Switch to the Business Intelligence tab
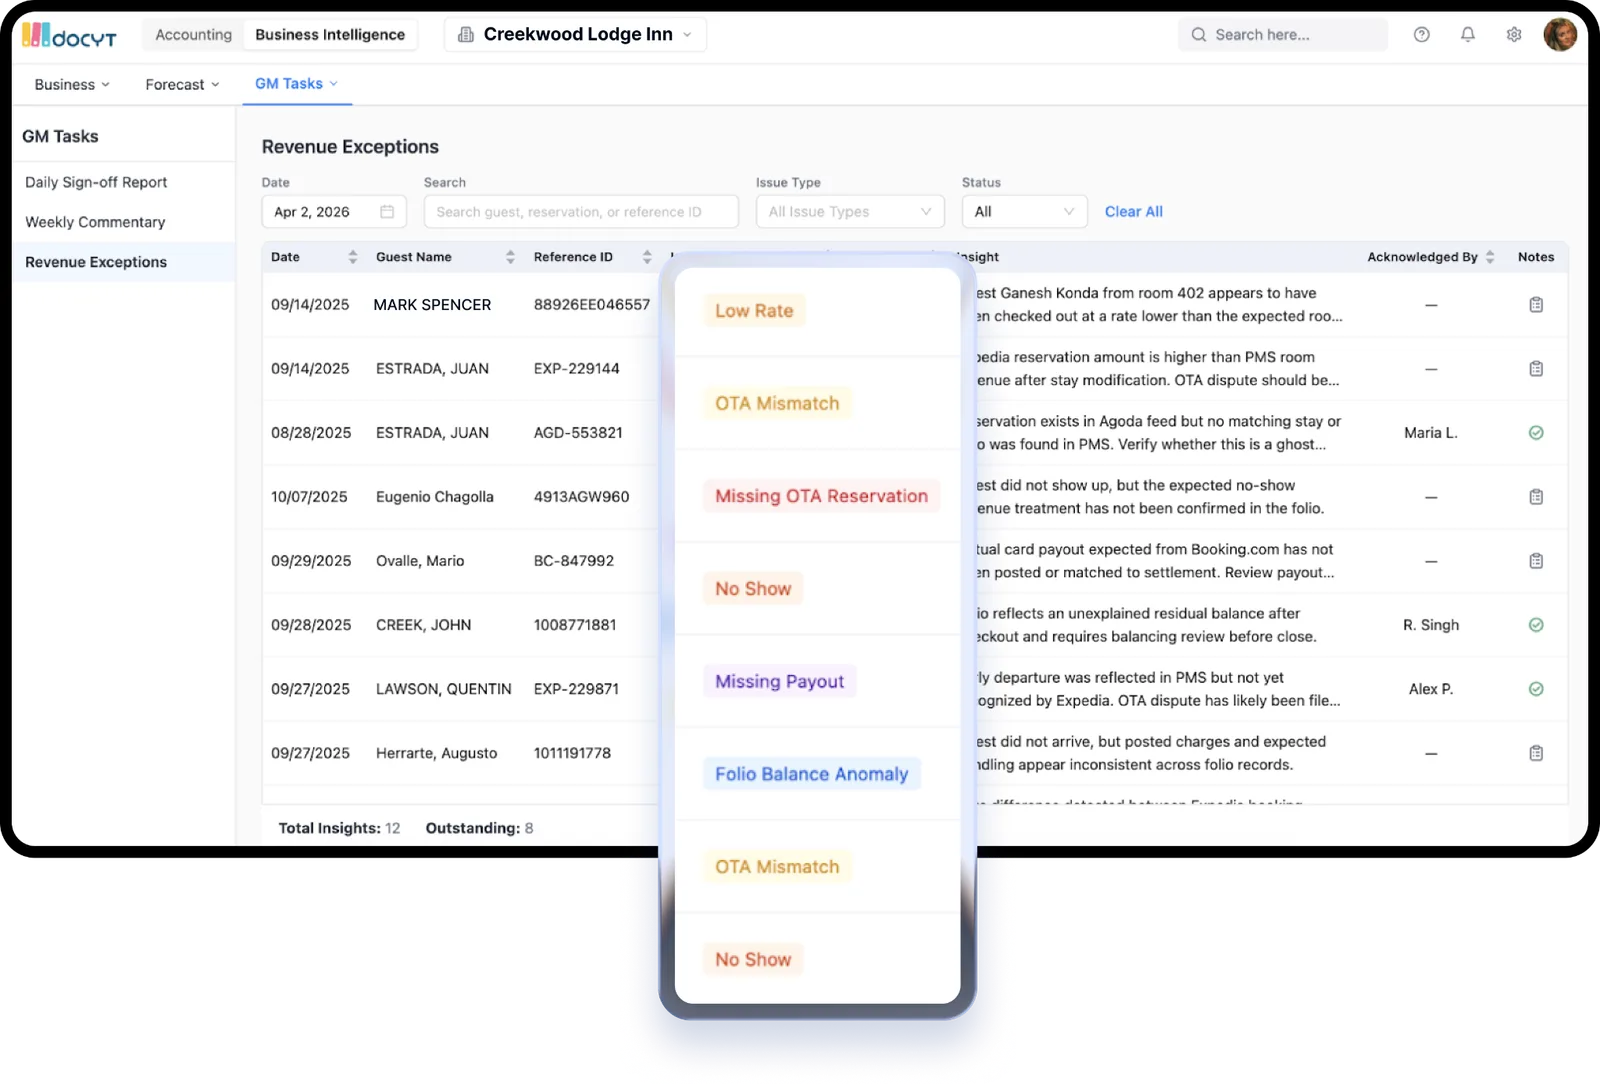 [x=330, y=35]
